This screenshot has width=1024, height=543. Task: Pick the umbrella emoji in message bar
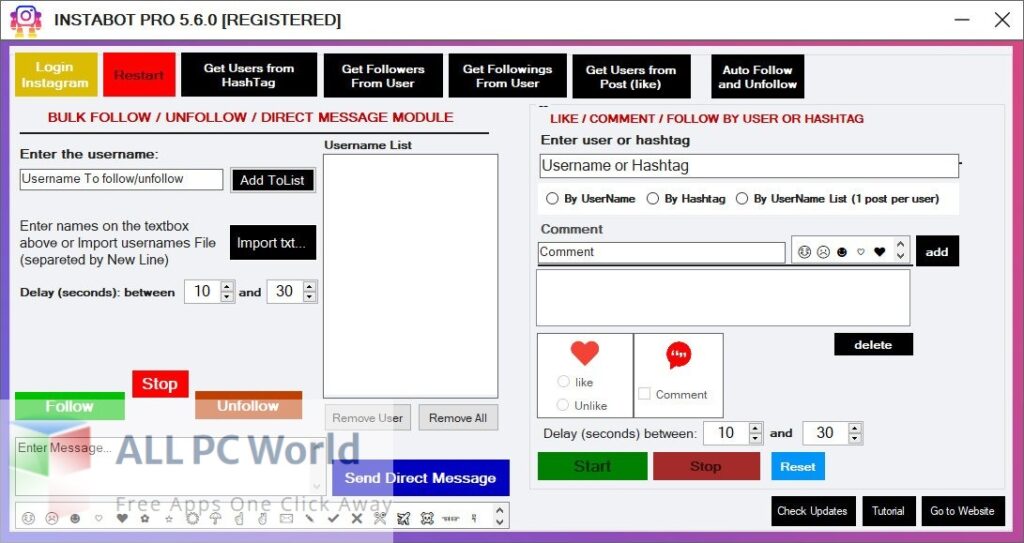(214, 518)
